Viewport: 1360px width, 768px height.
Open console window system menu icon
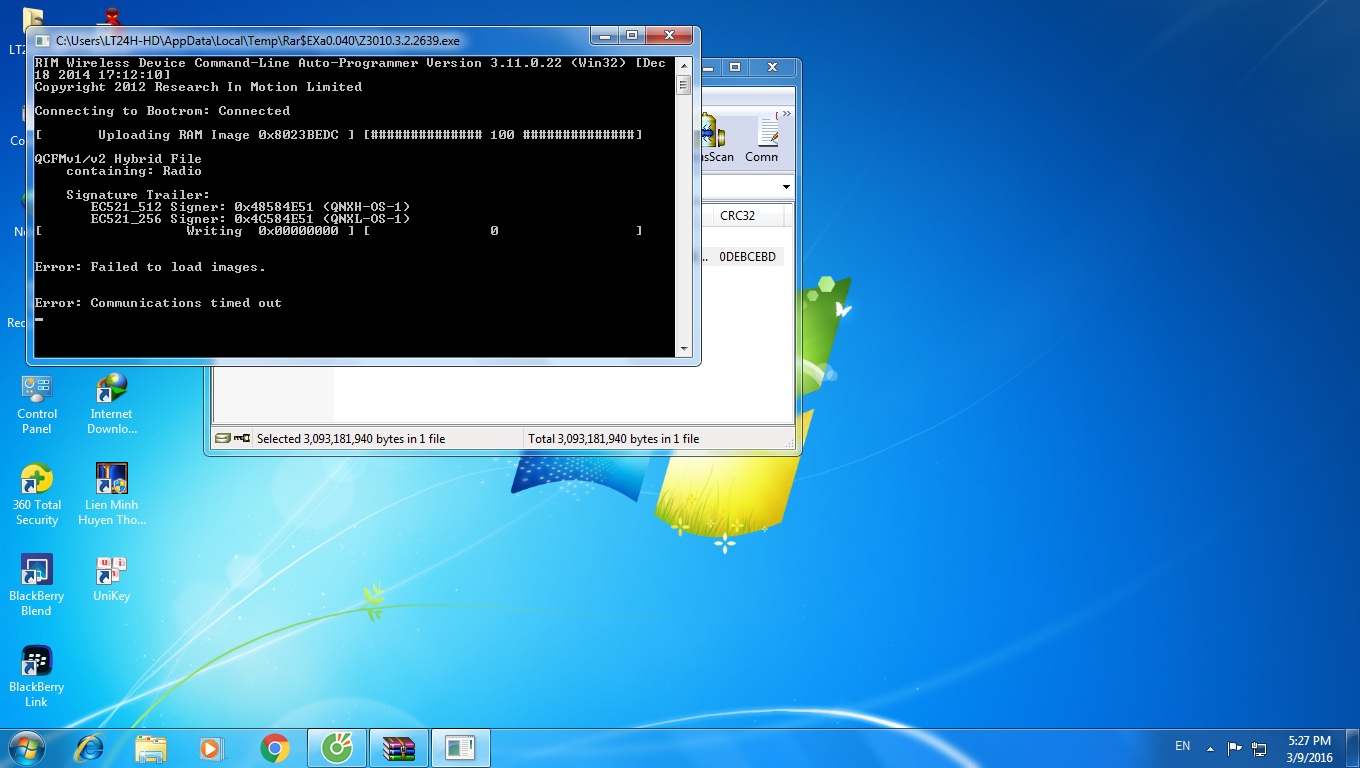[x=42, y=41]
